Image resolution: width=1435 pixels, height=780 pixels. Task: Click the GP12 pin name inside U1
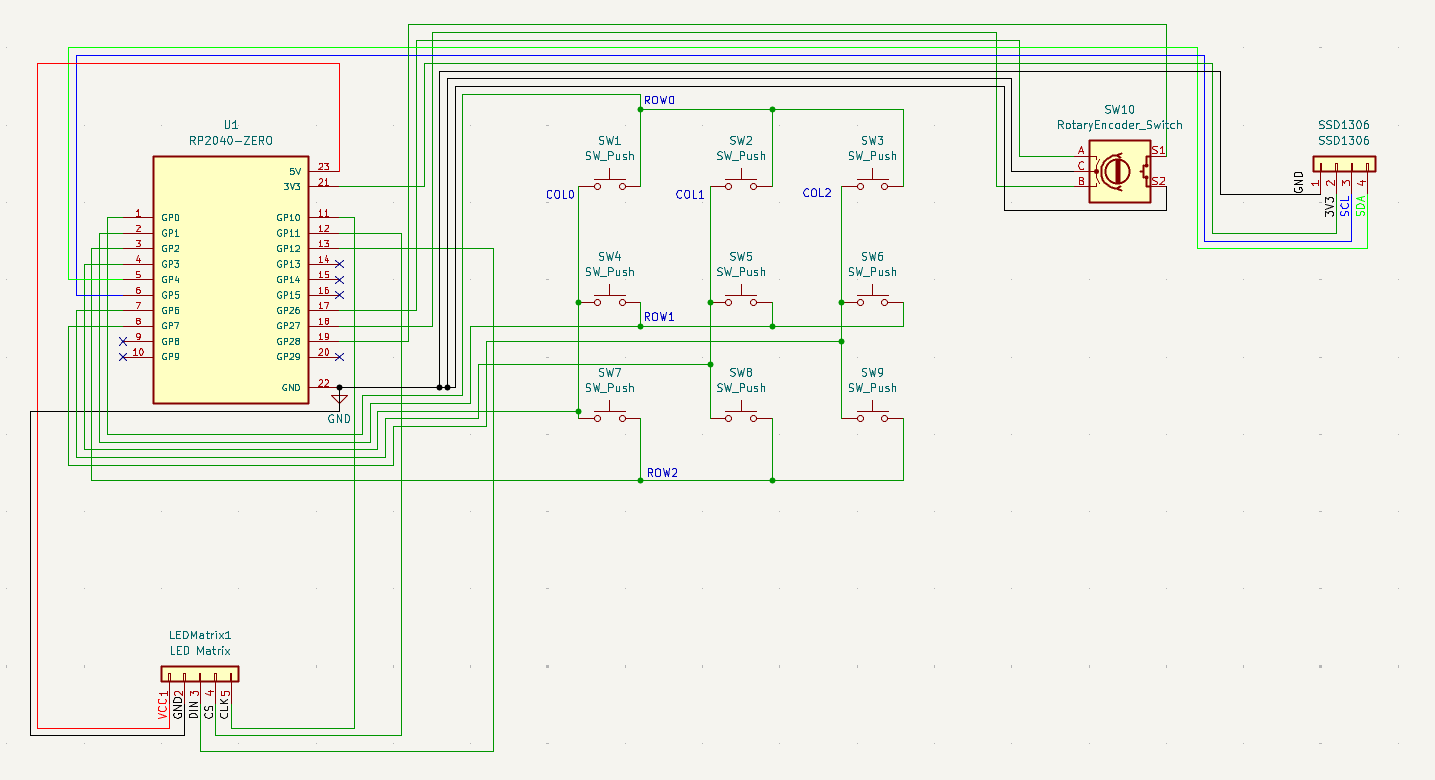(288, 249)
